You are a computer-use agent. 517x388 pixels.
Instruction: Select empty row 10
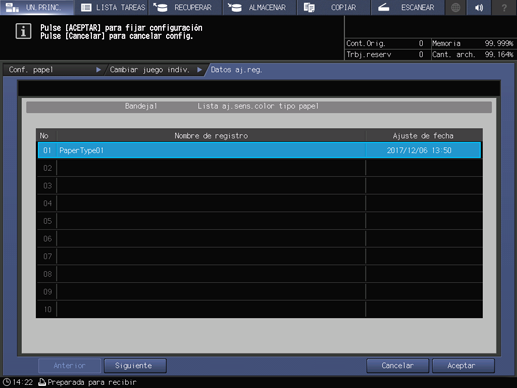(259, 309)
